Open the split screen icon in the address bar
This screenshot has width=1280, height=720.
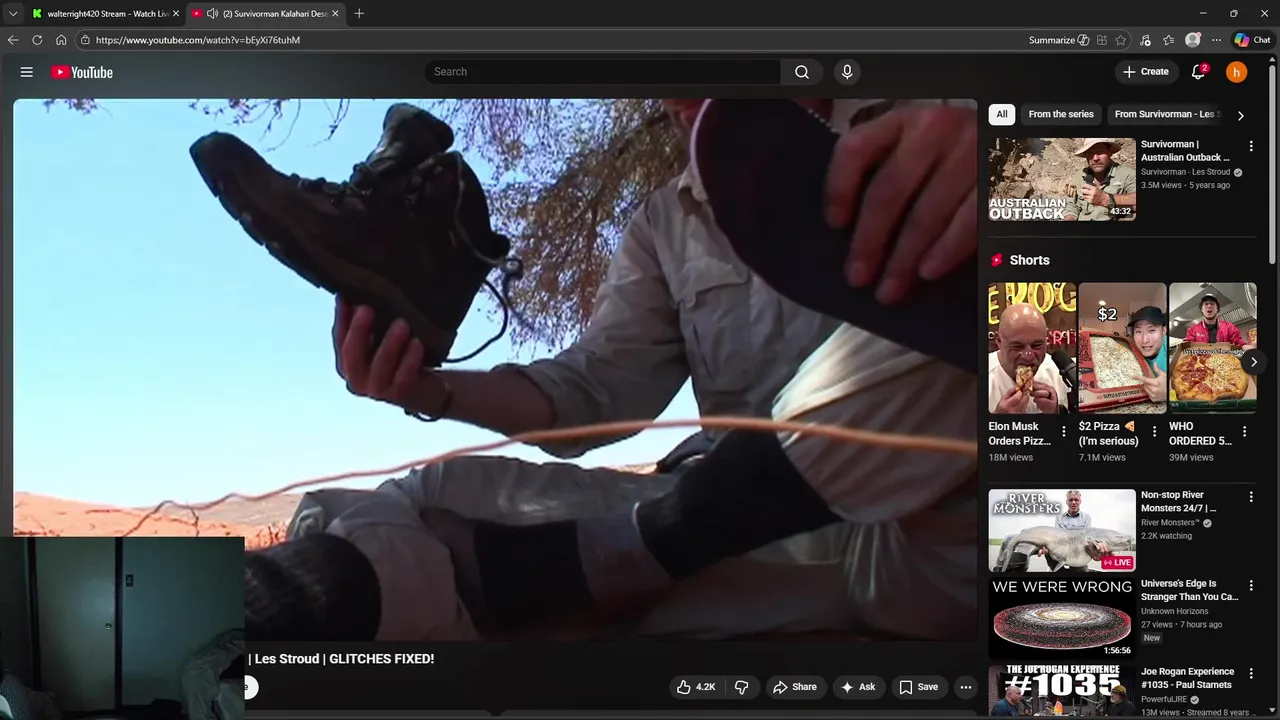point(1101,40)
